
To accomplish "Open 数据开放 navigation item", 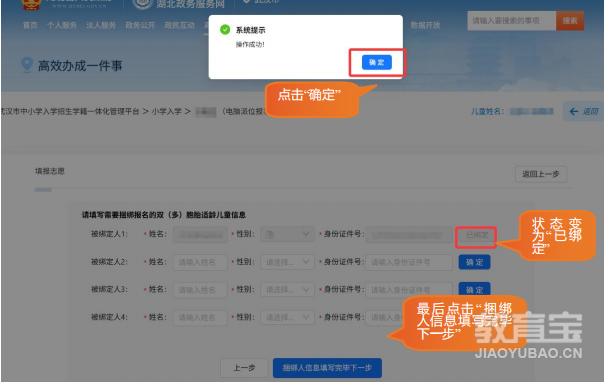I will tap(425, 25).
